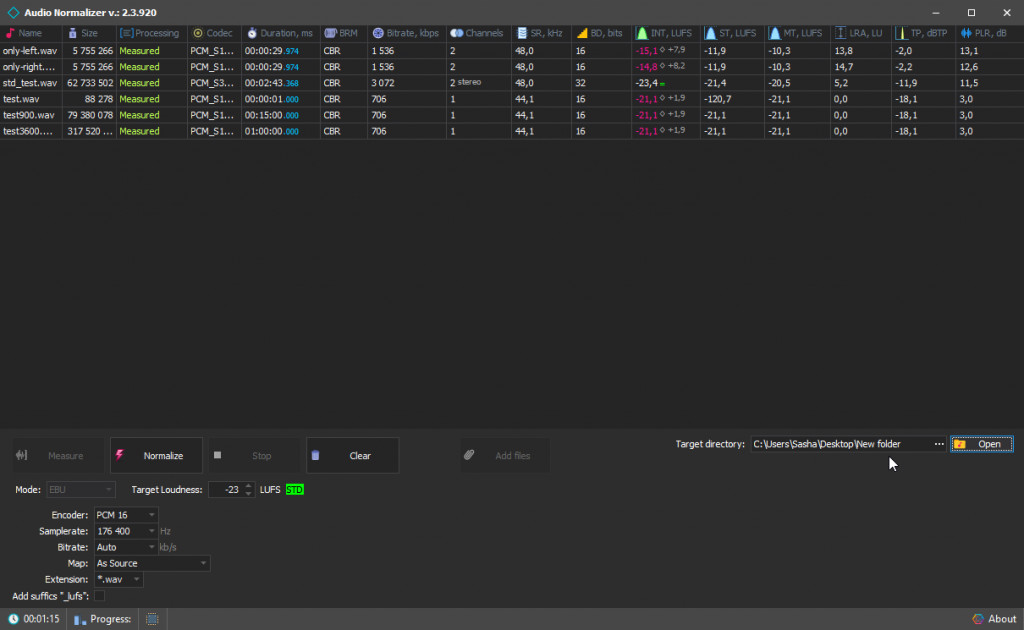The height and width of the screenshot is (630, 1024).
Task: Click the PLR dB column icon
Action: tap(967, 33)
